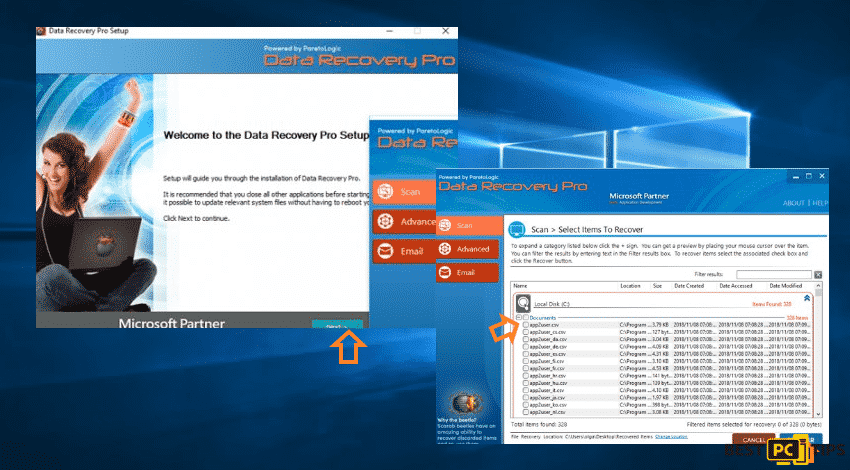This screenshot has height=470, width=850.
Task: Click the 3.79 KB size of app2user.csv
Action: point(660,325)
